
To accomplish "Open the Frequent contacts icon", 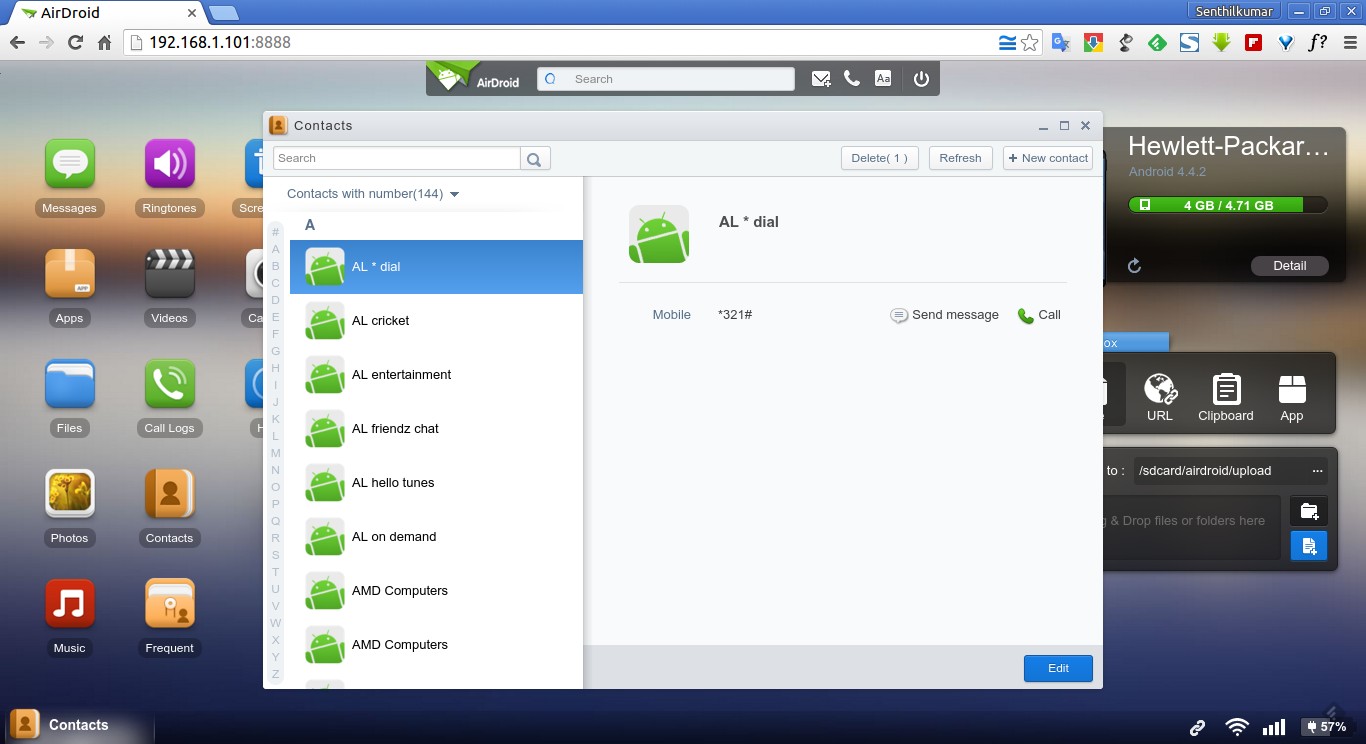I will click(169, 605).
